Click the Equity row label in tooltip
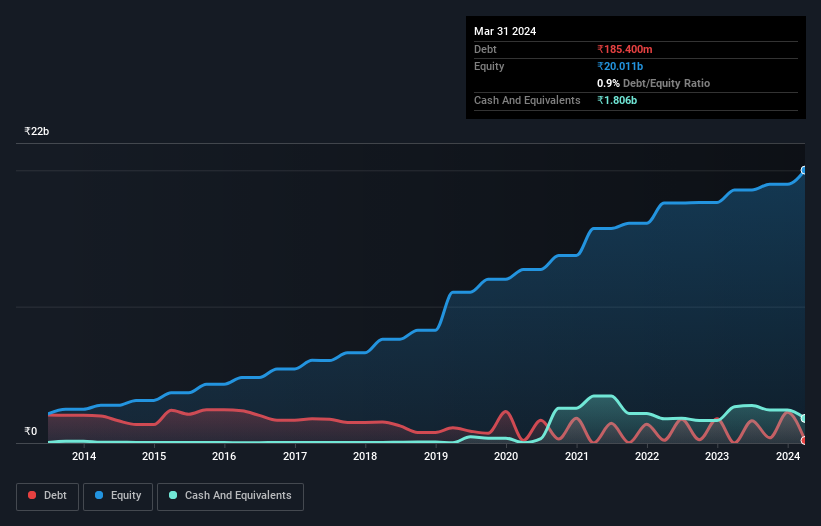821x526 pixels. pos(489,66)
